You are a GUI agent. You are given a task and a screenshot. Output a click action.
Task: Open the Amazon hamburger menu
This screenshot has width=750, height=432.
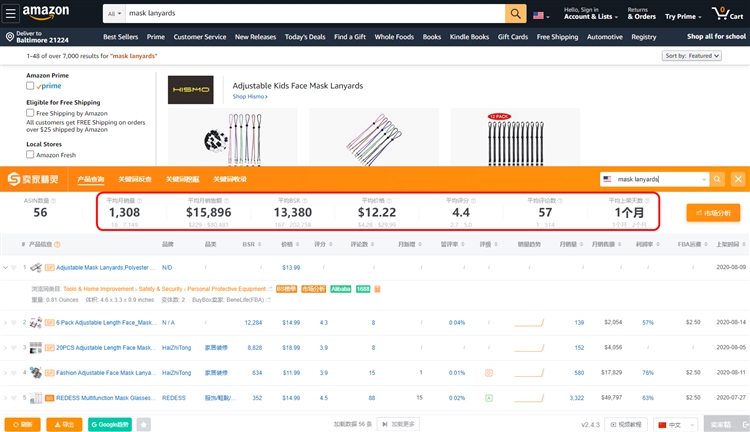pyautogui.click(x=10, y=15)
